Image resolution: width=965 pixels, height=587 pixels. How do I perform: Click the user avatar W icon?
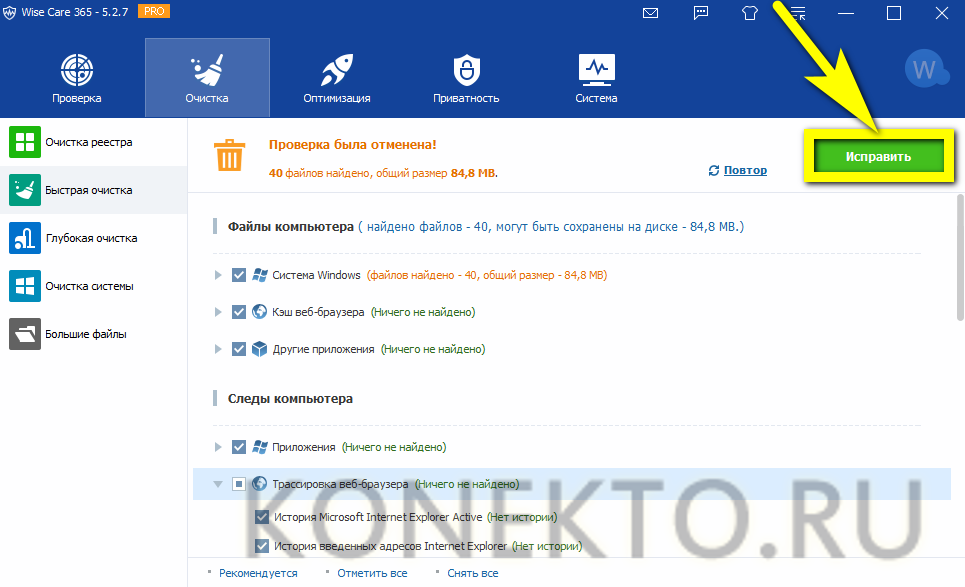tap(924, 69)
